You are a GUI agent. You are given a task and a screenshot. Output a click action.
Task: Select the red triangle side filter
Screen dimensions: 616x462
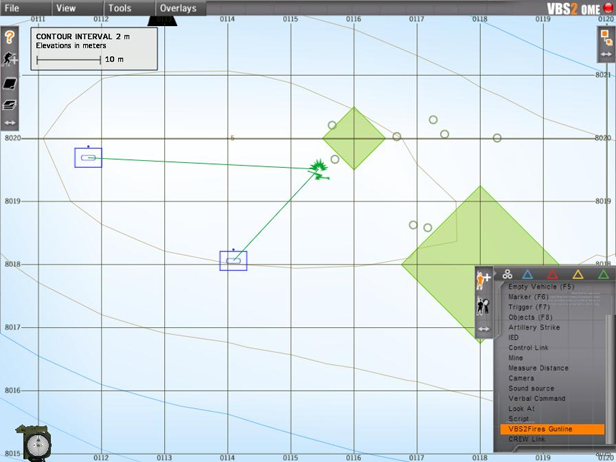coord(552,275)
